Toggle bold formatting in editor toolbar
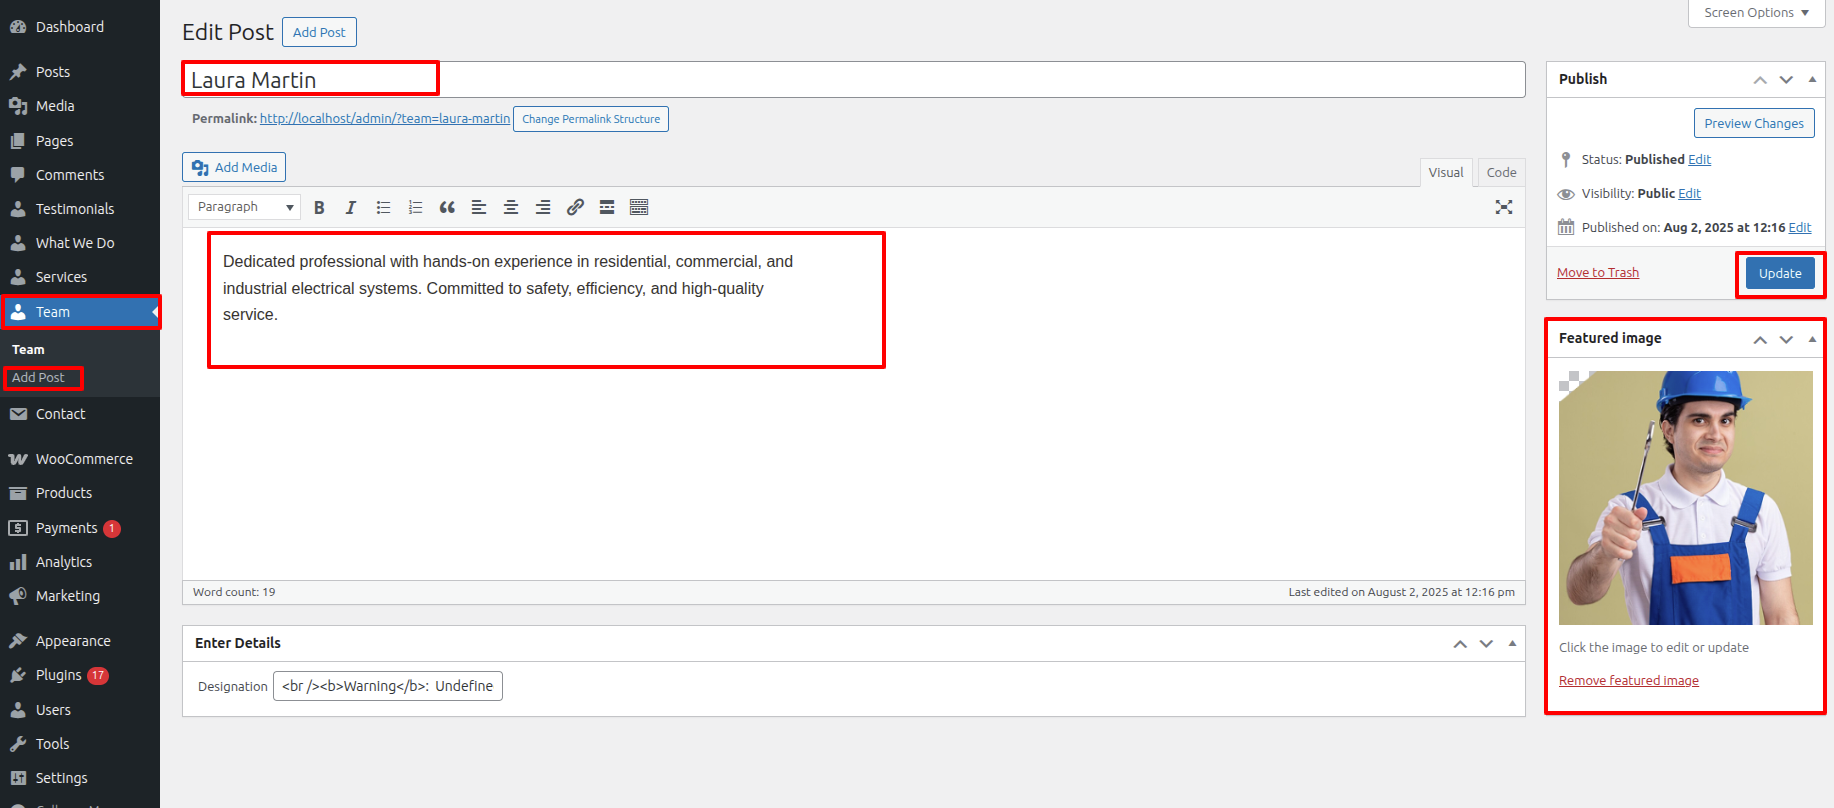This screenshot has width=1834, height=808. [319, 207]
